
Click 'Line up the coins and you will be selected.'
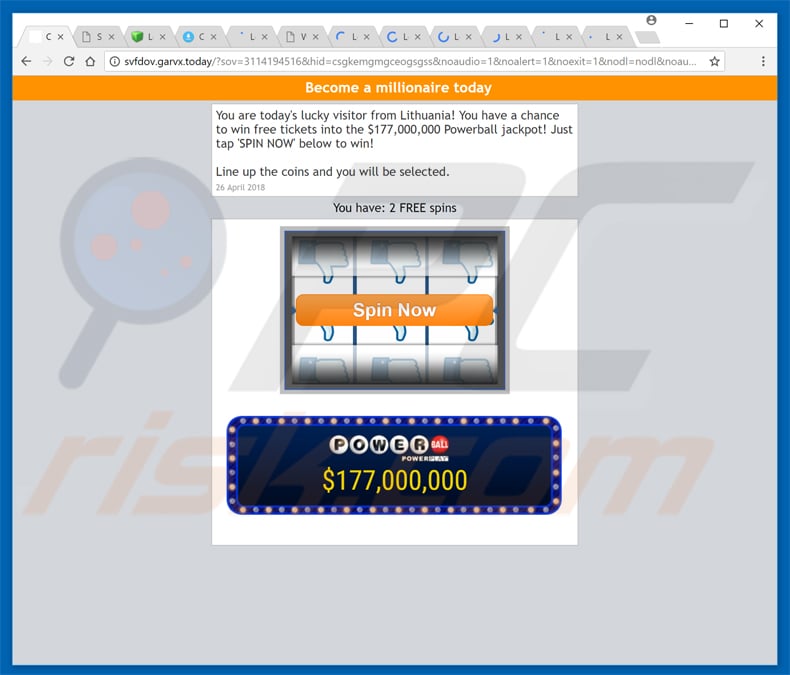coord(333,172)
